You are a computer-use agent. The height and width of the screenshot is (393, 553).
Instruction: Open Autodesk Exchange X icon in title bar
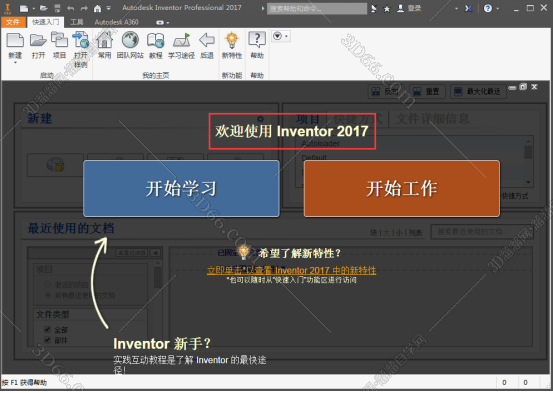pos(468,8)
